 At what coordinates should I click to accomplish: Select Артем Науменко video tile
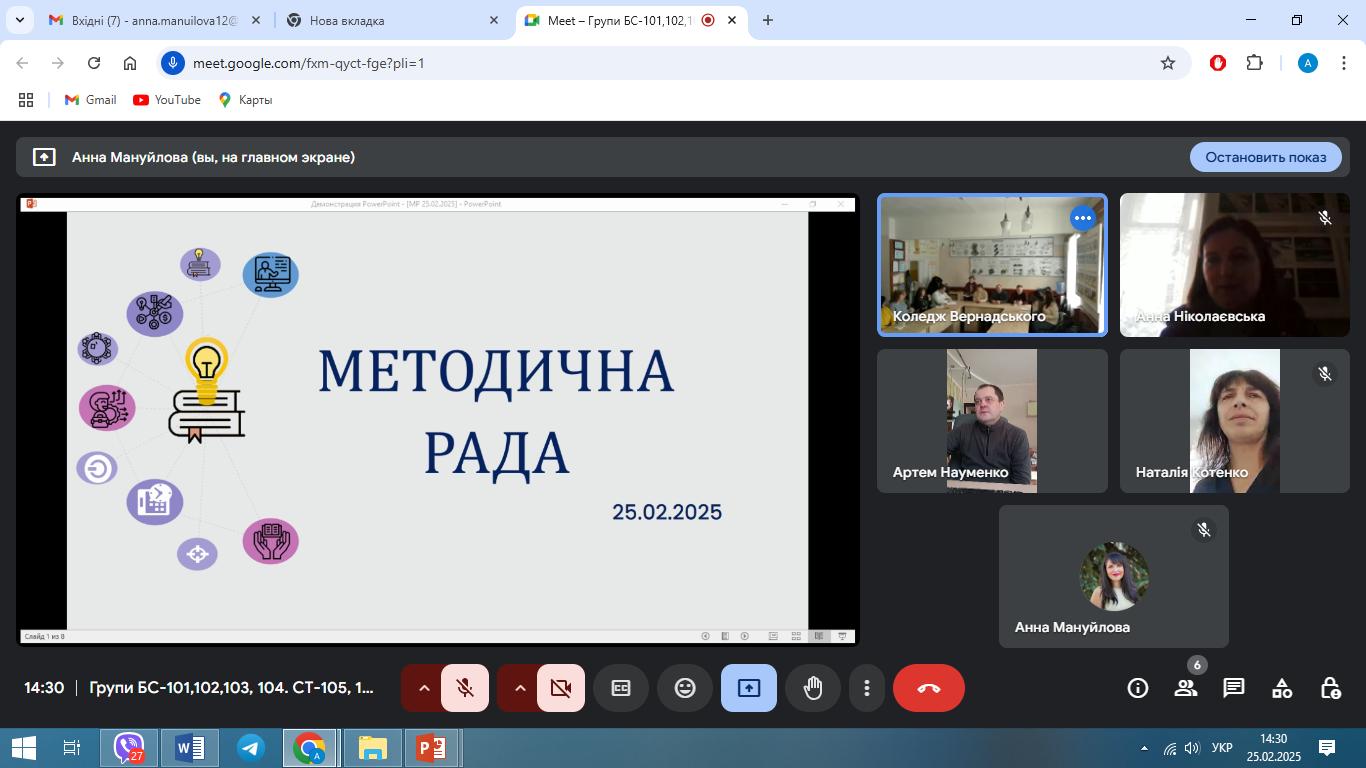point(992,421)
